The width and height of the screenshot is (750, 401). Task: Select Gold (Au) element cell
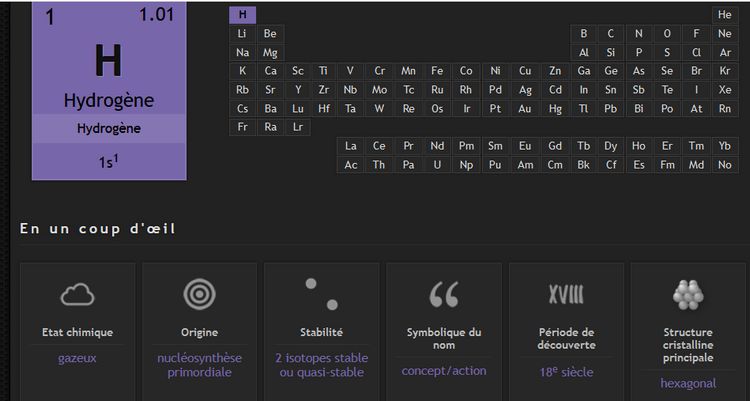point(525,109)
